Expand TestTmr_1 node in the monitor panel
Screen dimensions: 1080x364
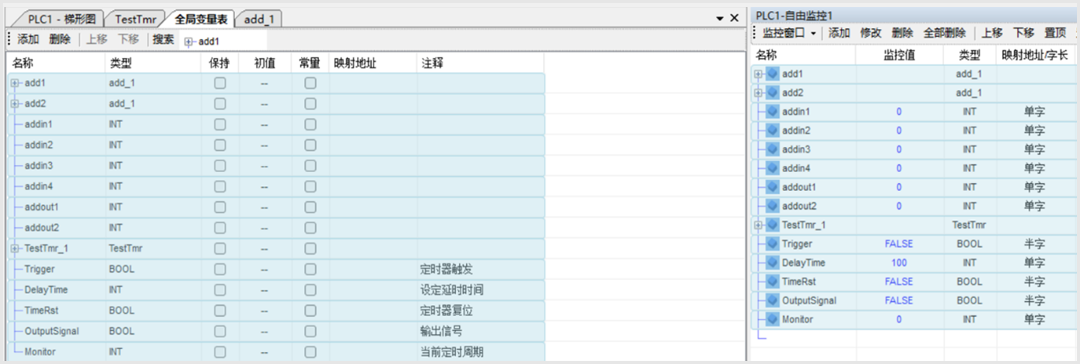click(759, 225)
